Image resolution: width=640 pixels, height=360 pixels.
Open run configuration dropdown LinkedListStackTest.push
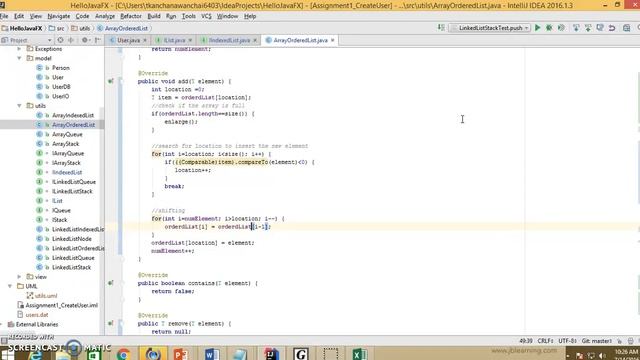click(x=489, y=28)
